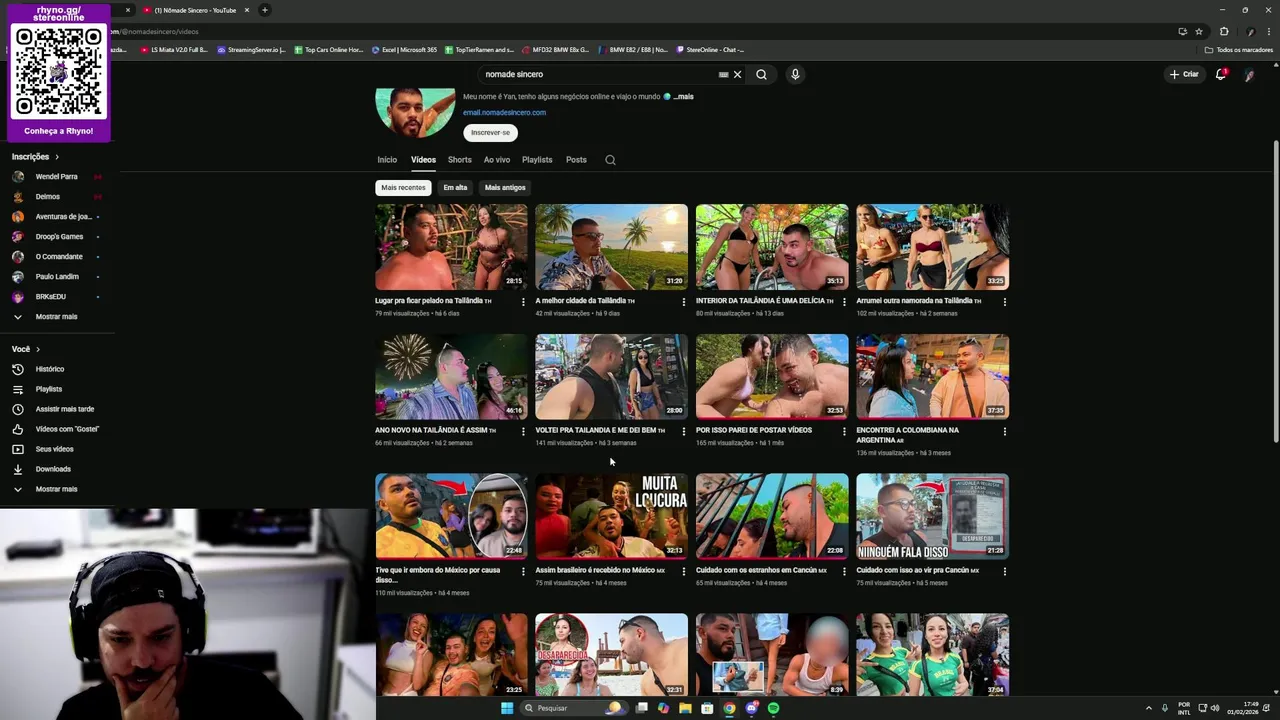Open the channel Playlists tab

(x=537, y=160)
